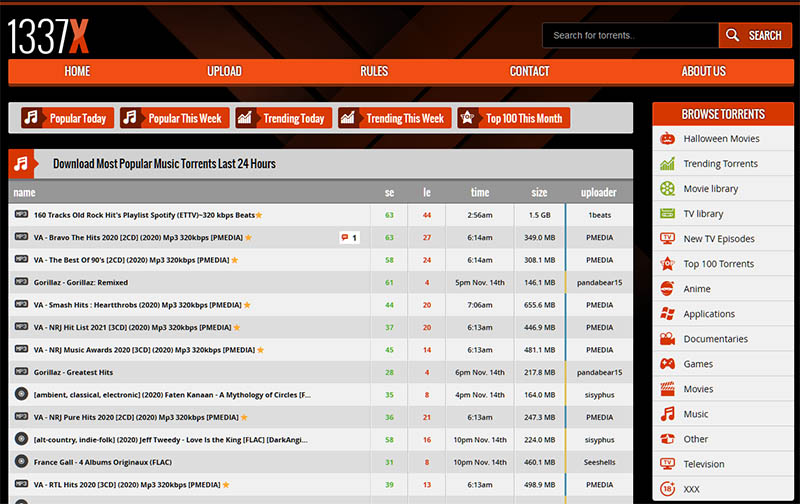Open the UPLOAD menu item
The height and width of the screenshot is (504, 800).
pos(224,71)
